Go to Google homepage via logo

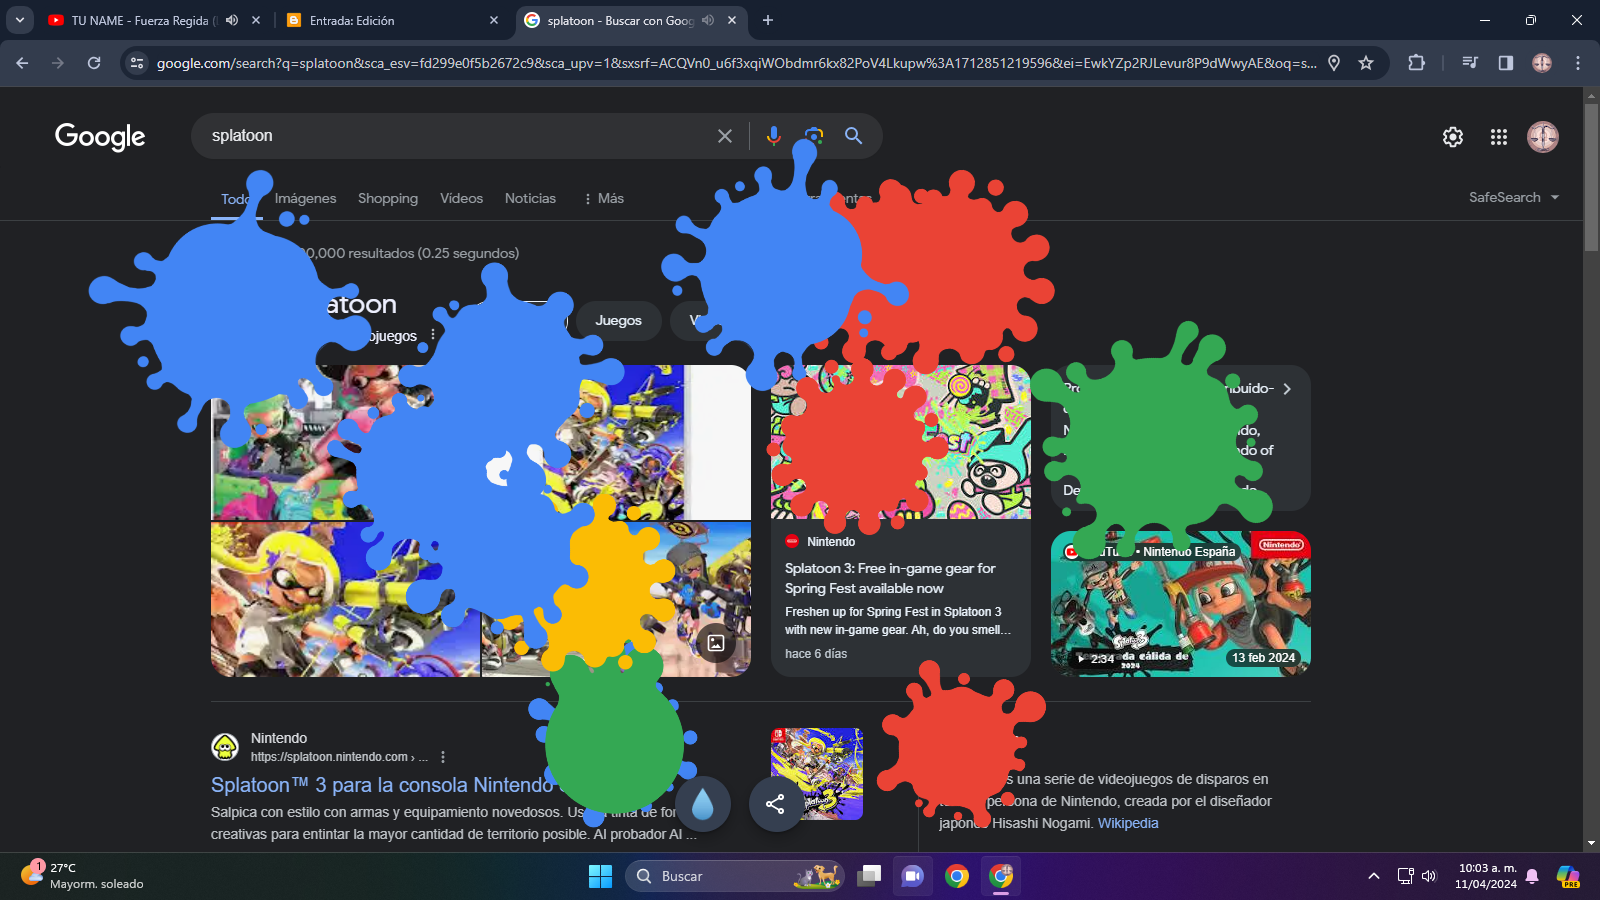point(100,136)
